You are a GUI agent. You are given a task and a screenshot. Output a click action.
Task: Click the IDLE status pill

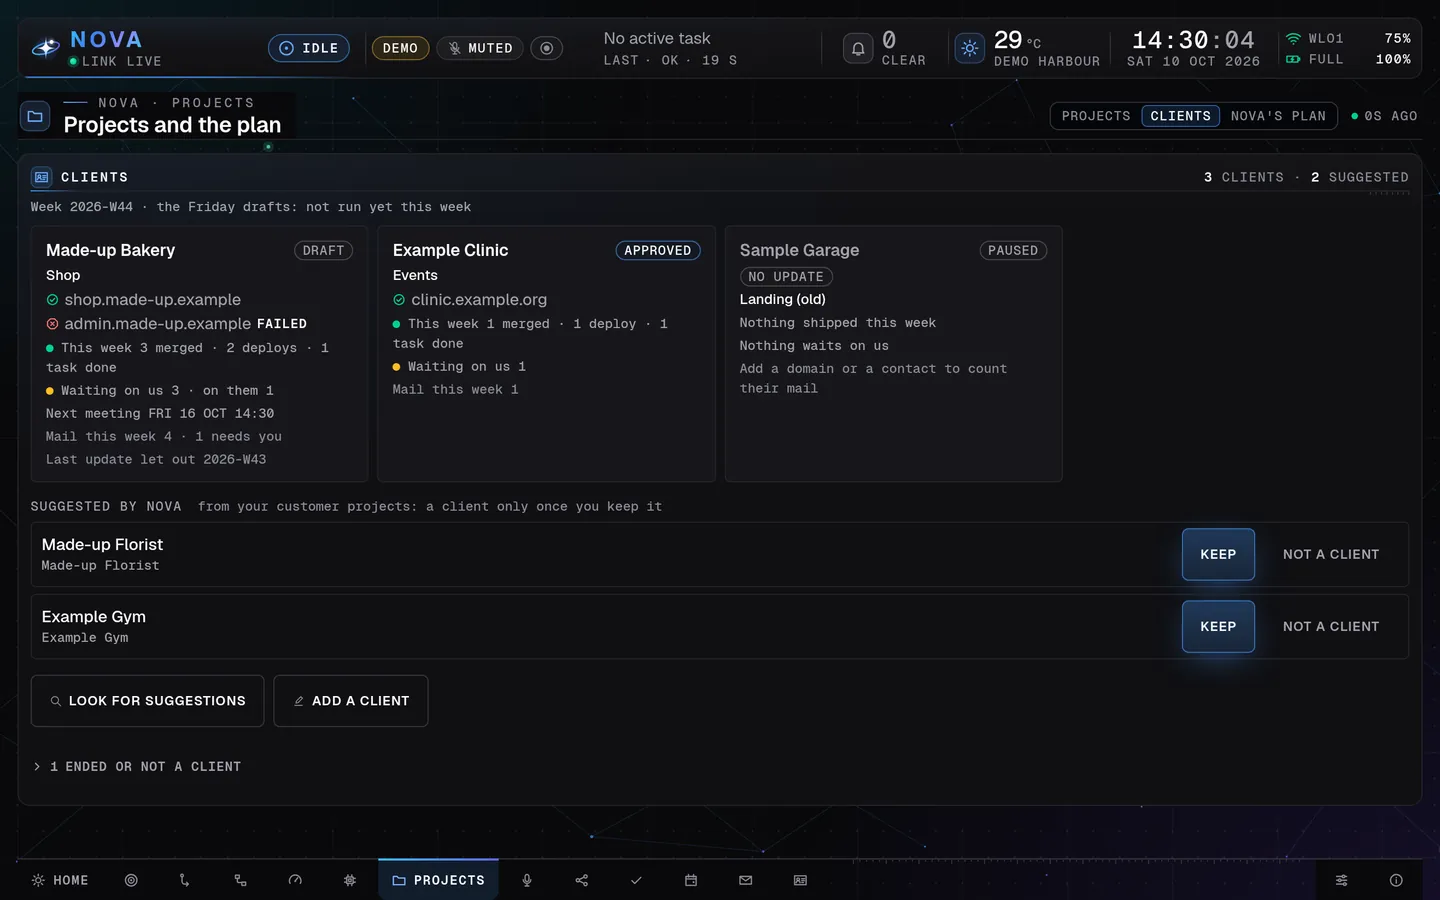click(x=309, y=48)
